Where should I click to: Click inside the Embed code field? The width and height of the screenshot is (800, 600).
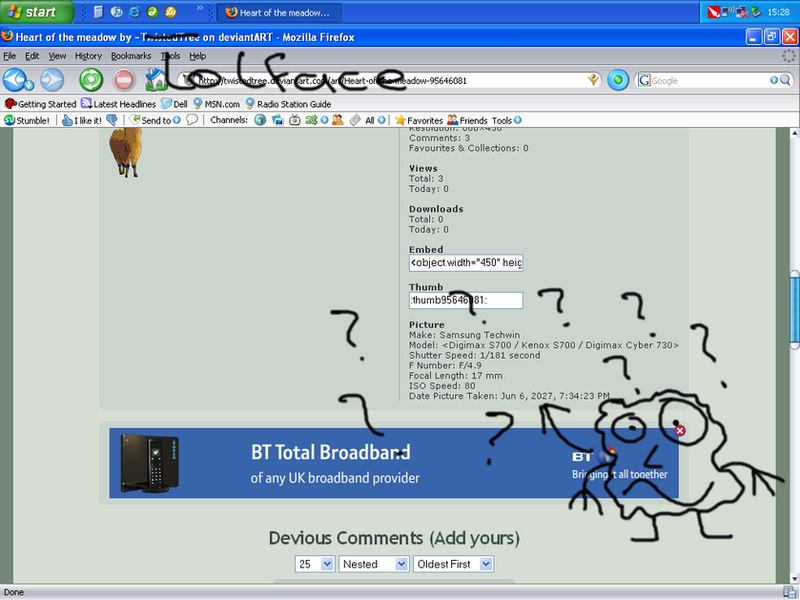466,263
